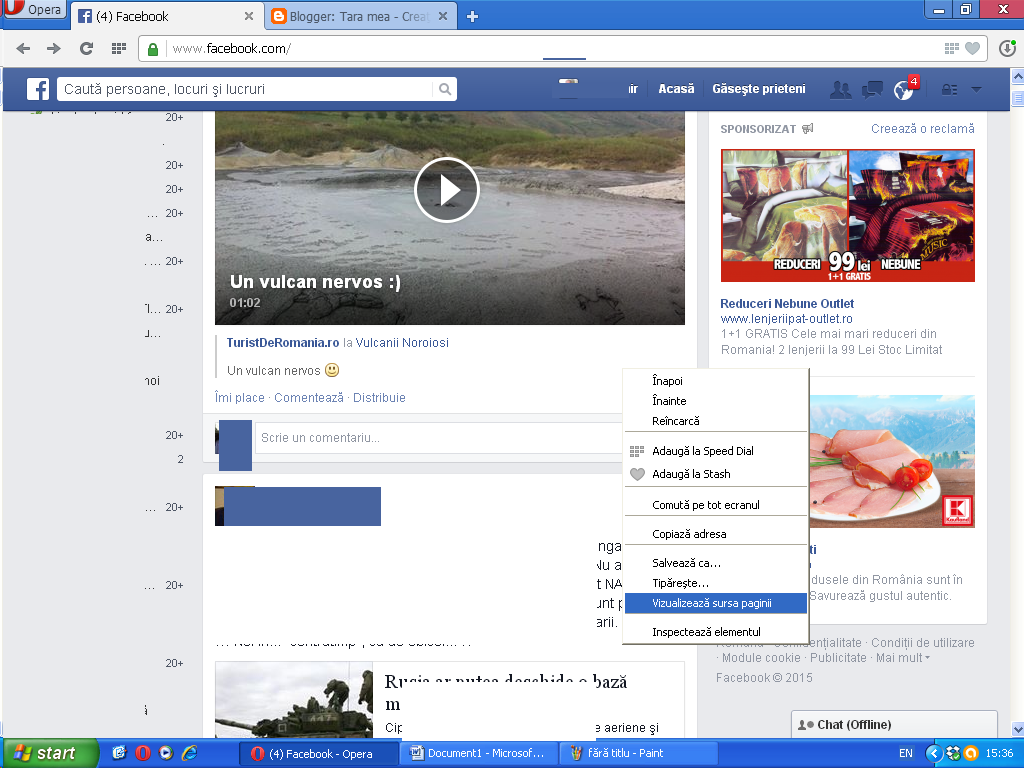Open Speed Dial grid icon in toolbar

pos(119,48)
